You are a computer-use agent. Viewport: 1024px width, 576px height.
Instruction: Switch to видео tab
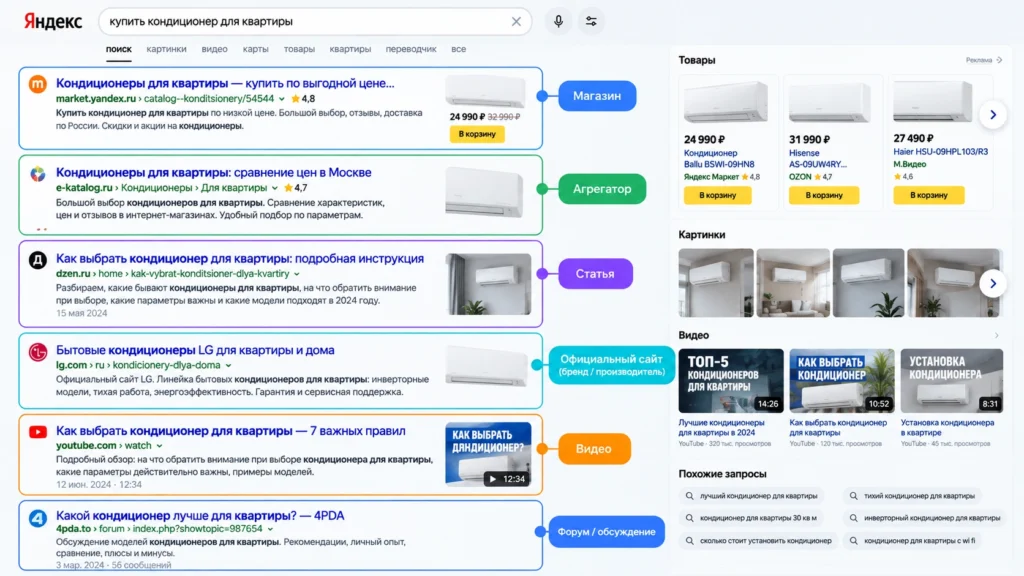click(214, 49)
